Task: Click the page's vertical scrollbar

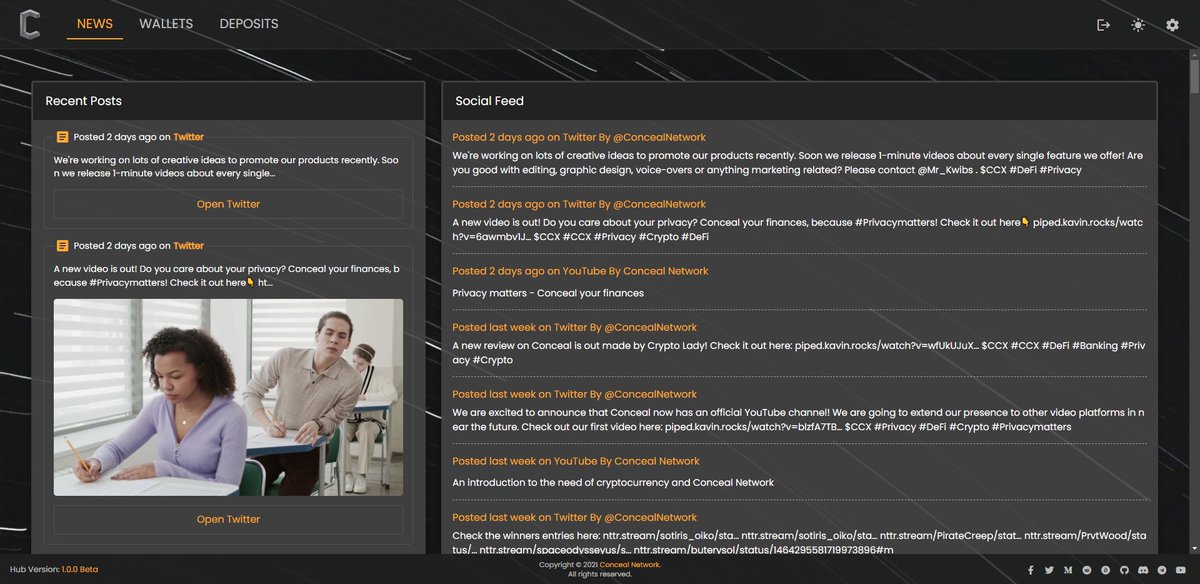Action: point(1194,300)
